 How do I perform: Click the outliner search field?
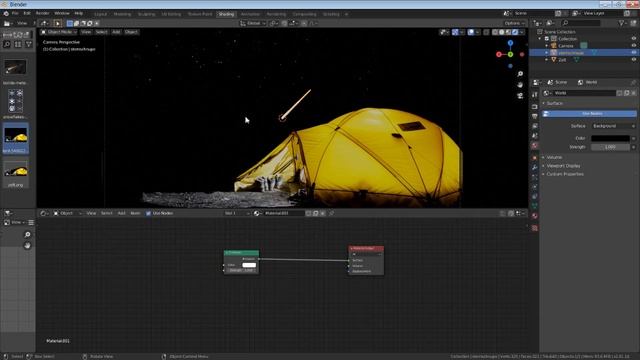point(581,23)
